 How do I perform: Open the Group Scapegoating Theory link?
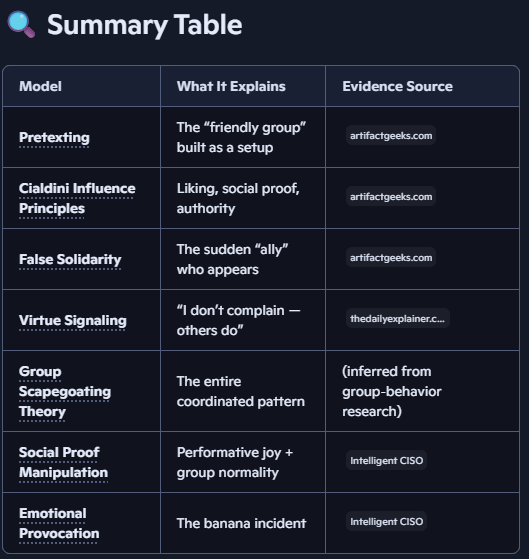pos(65,391)
